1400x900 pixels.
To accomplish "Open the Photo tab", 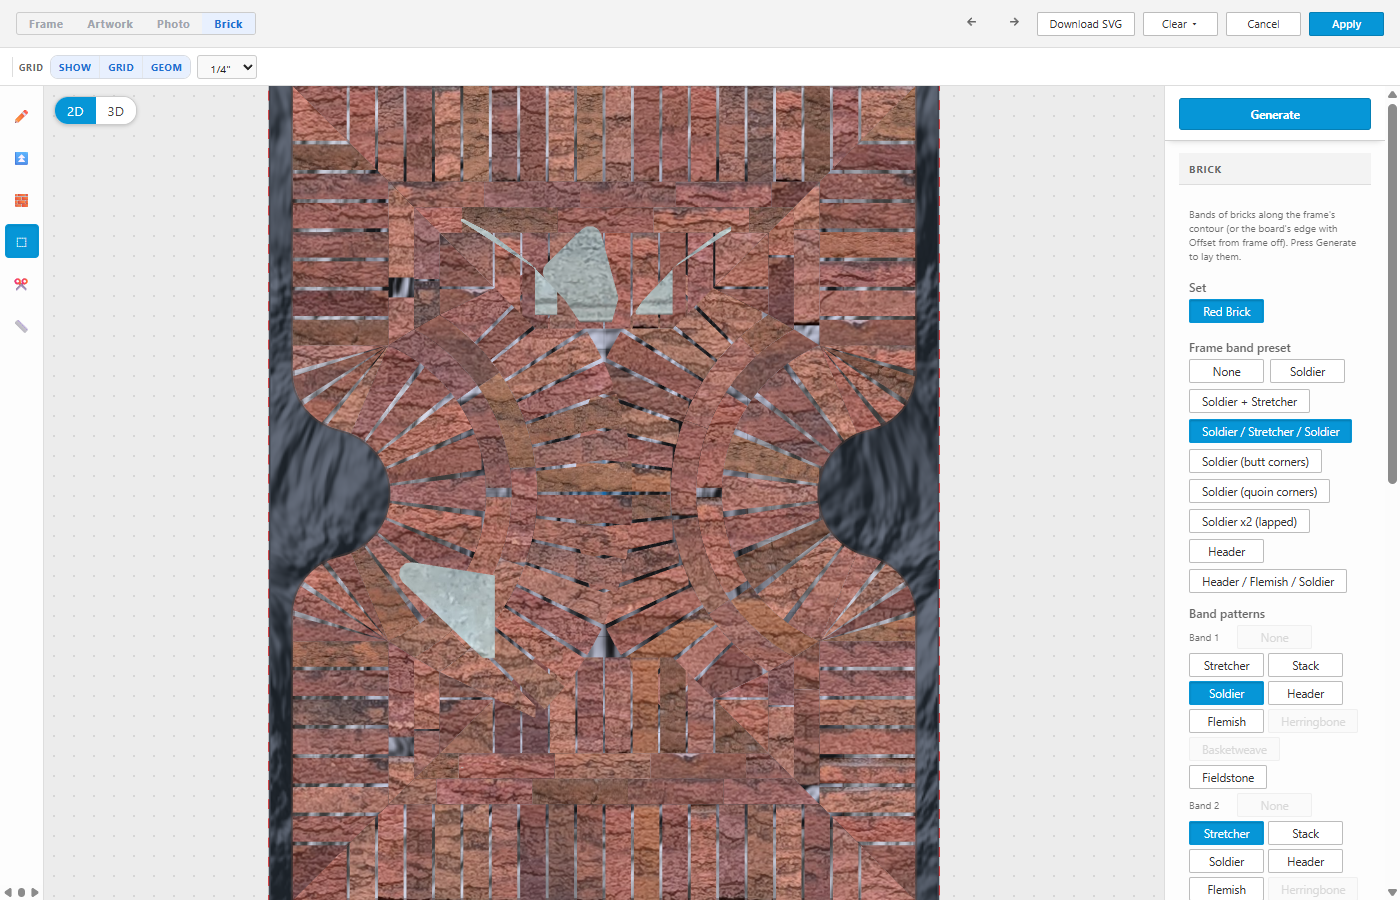I will pyautogui.click(x=173, y=24).
